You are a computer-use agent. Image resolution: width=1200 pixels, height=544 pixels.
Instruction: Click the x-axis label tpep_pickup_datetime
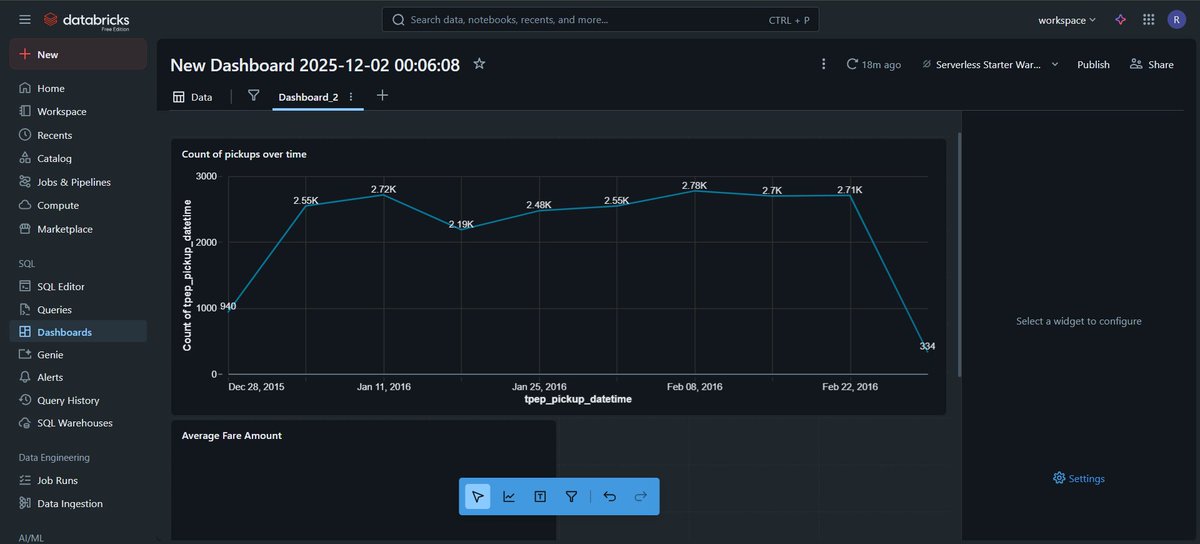pos(578,399)
